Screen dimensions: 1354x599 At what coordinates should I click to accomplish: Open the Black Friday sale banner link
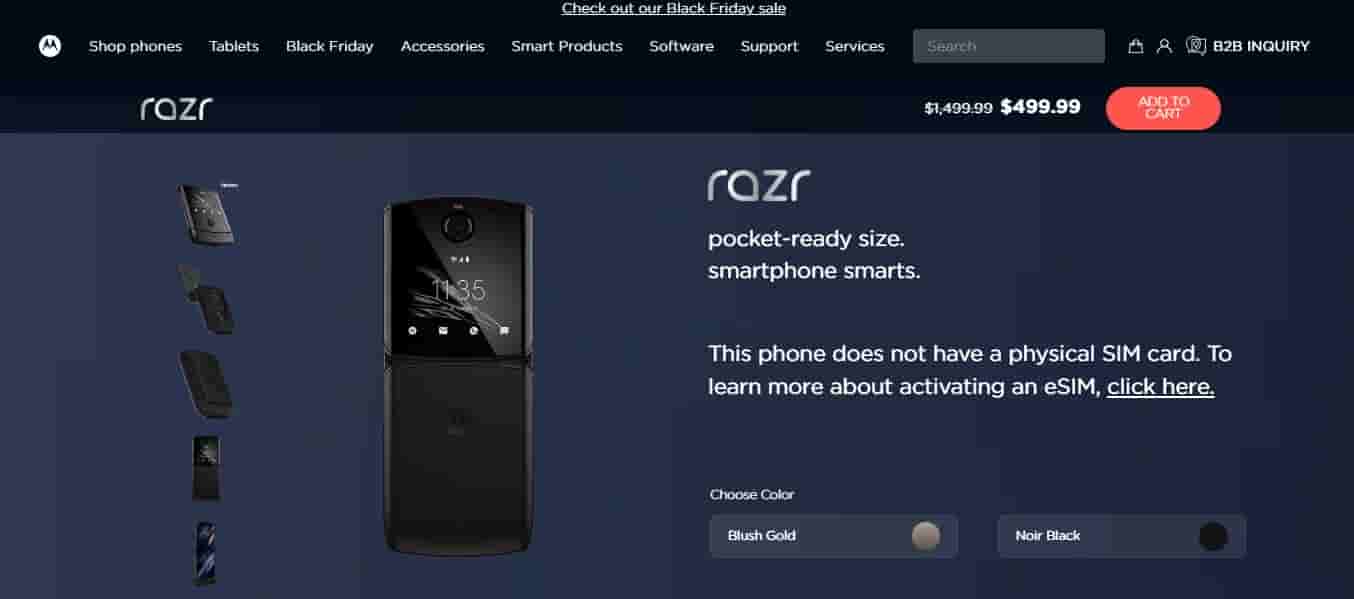point(674,8)
